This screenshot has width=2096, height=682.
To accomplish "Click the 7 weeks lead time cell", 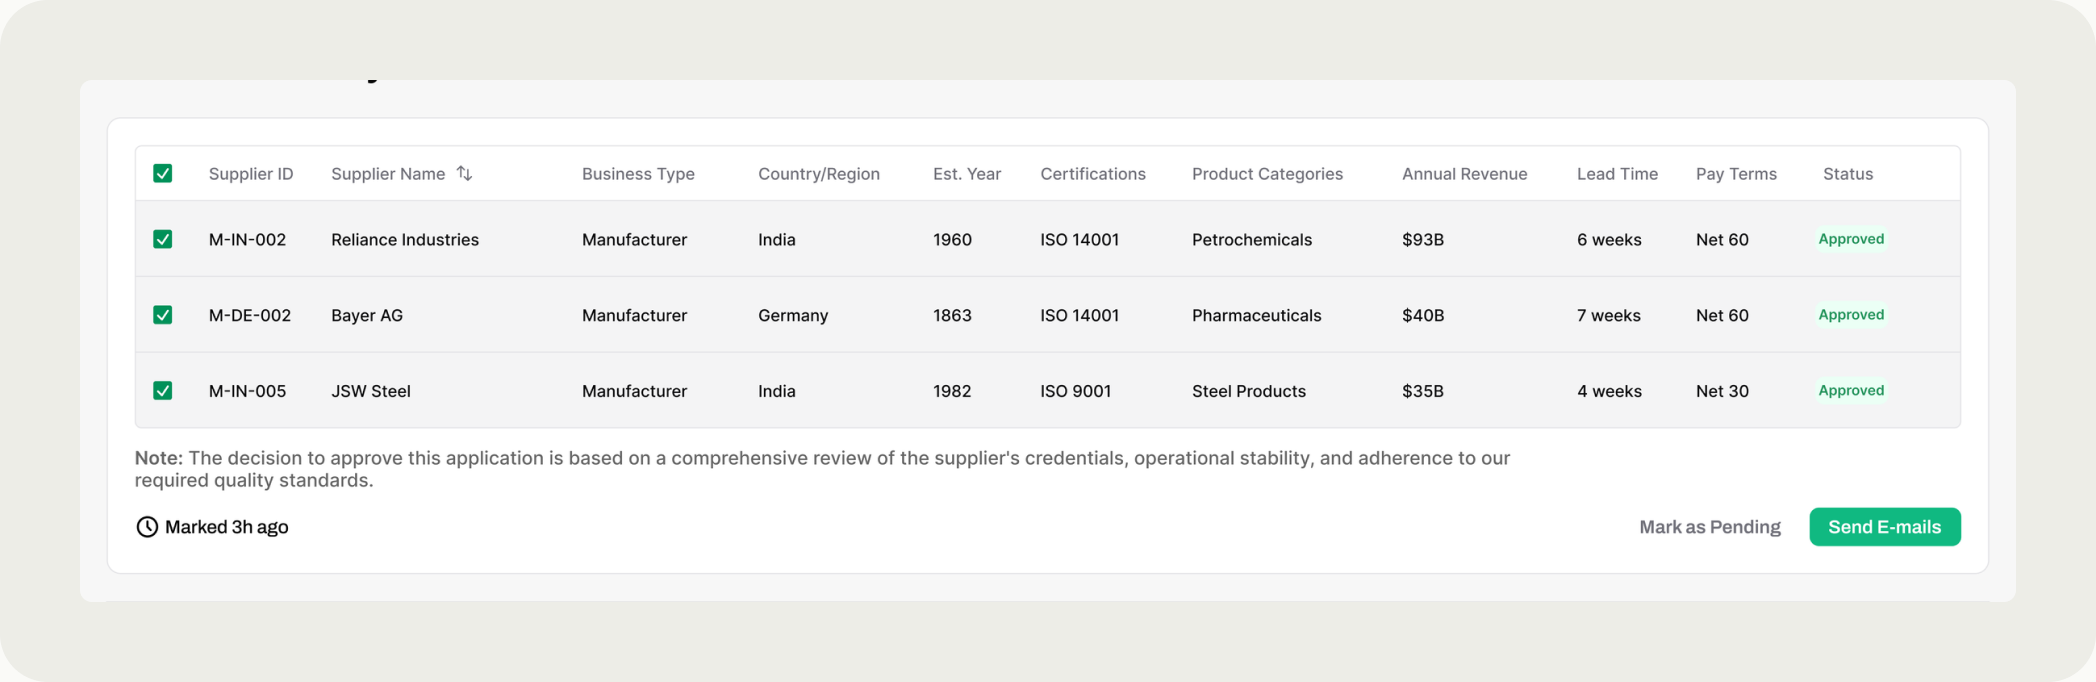I will coord(1609,316).
